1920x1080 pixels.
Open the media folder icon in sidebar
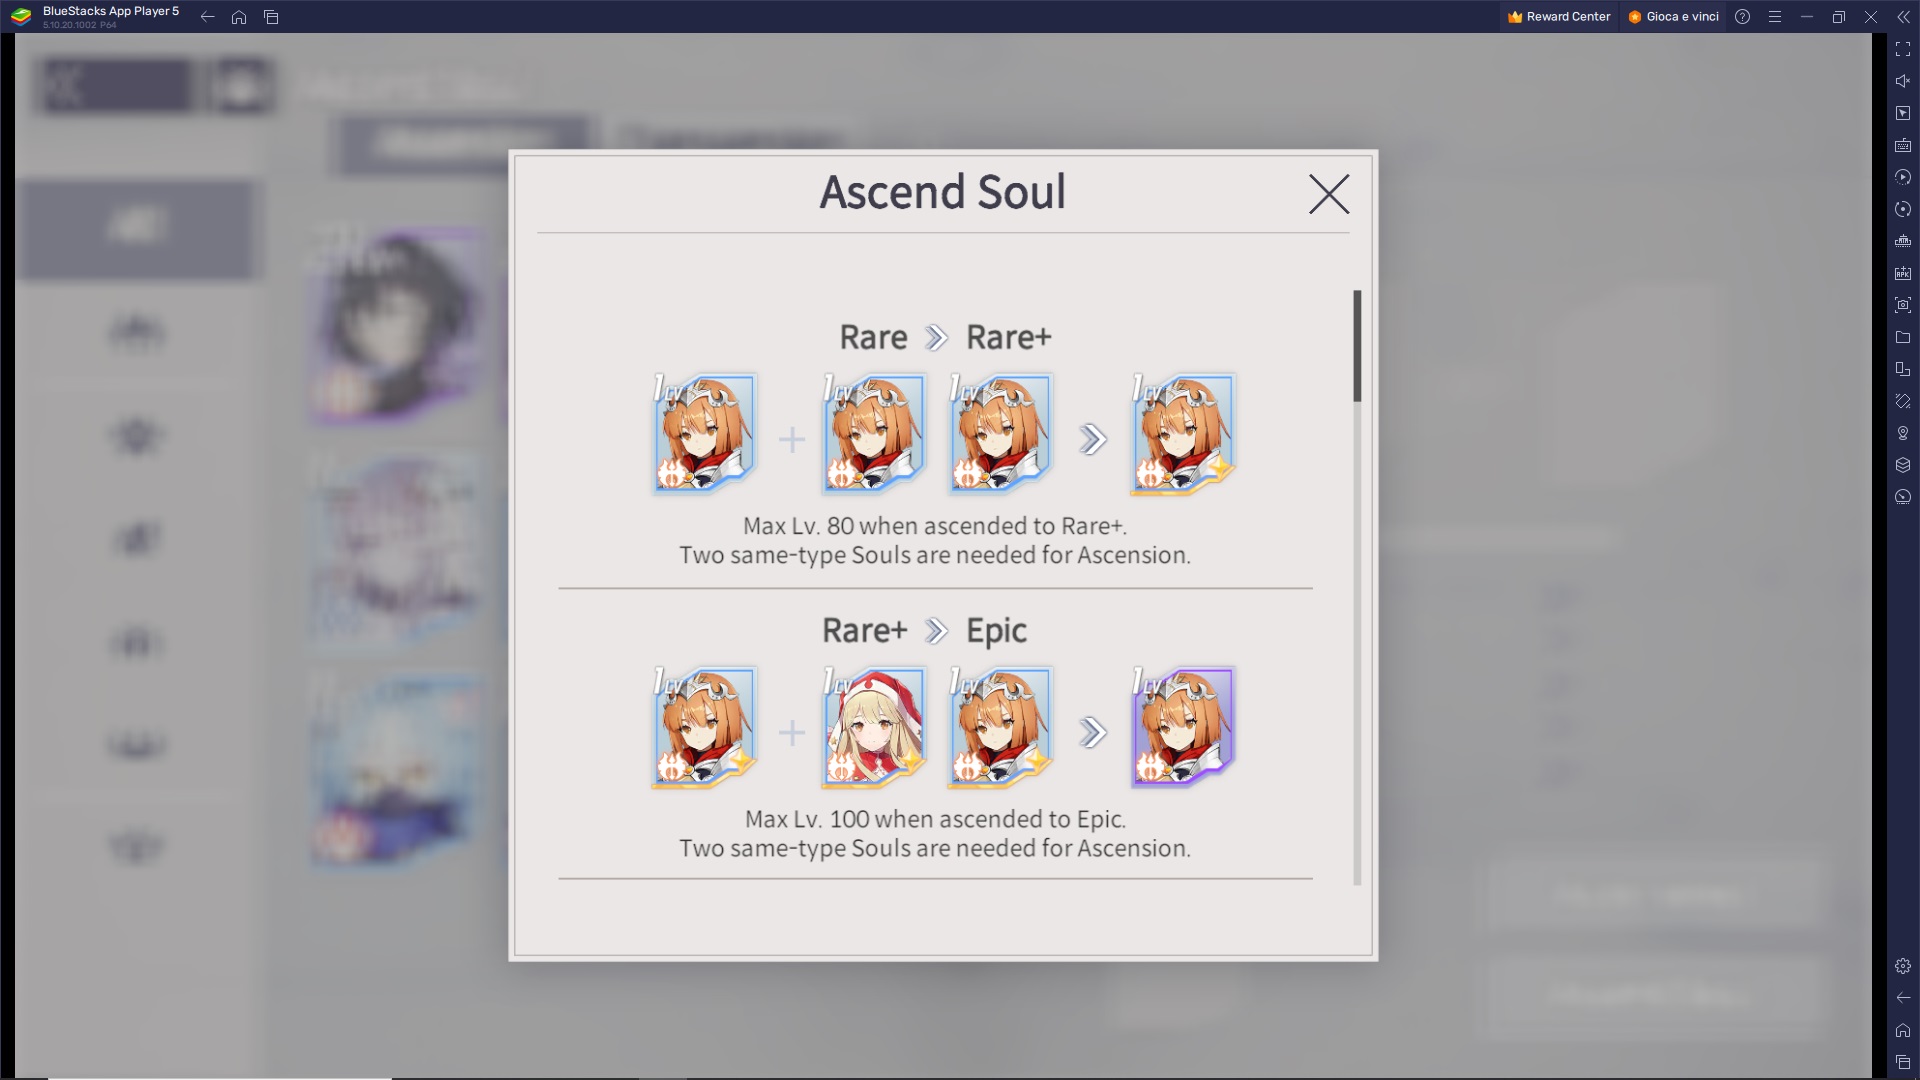(x=1903, y=337)
